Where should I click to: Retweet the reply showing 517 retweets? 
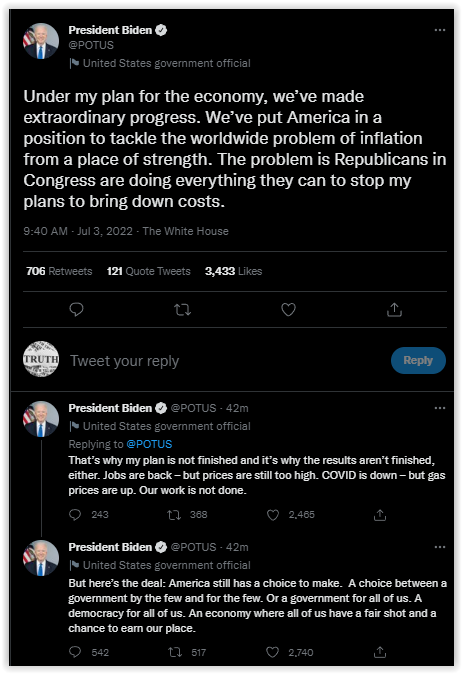(174, 652)
